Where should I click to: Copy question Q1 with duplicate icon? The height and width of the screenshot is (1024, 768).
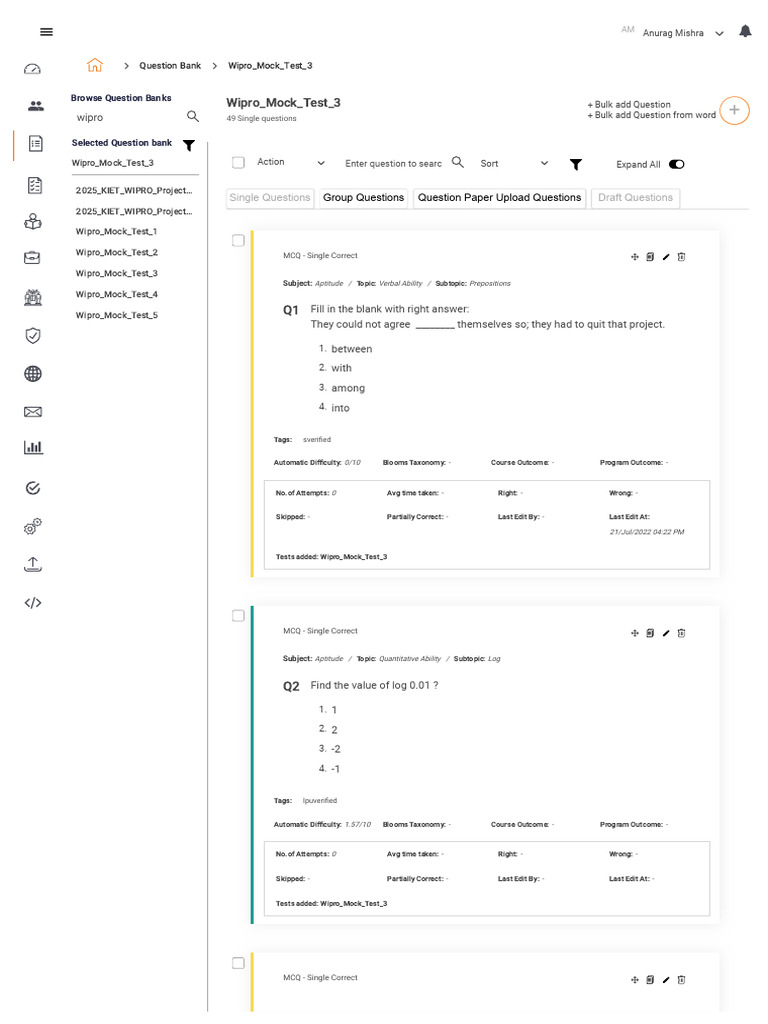(650, 257)
